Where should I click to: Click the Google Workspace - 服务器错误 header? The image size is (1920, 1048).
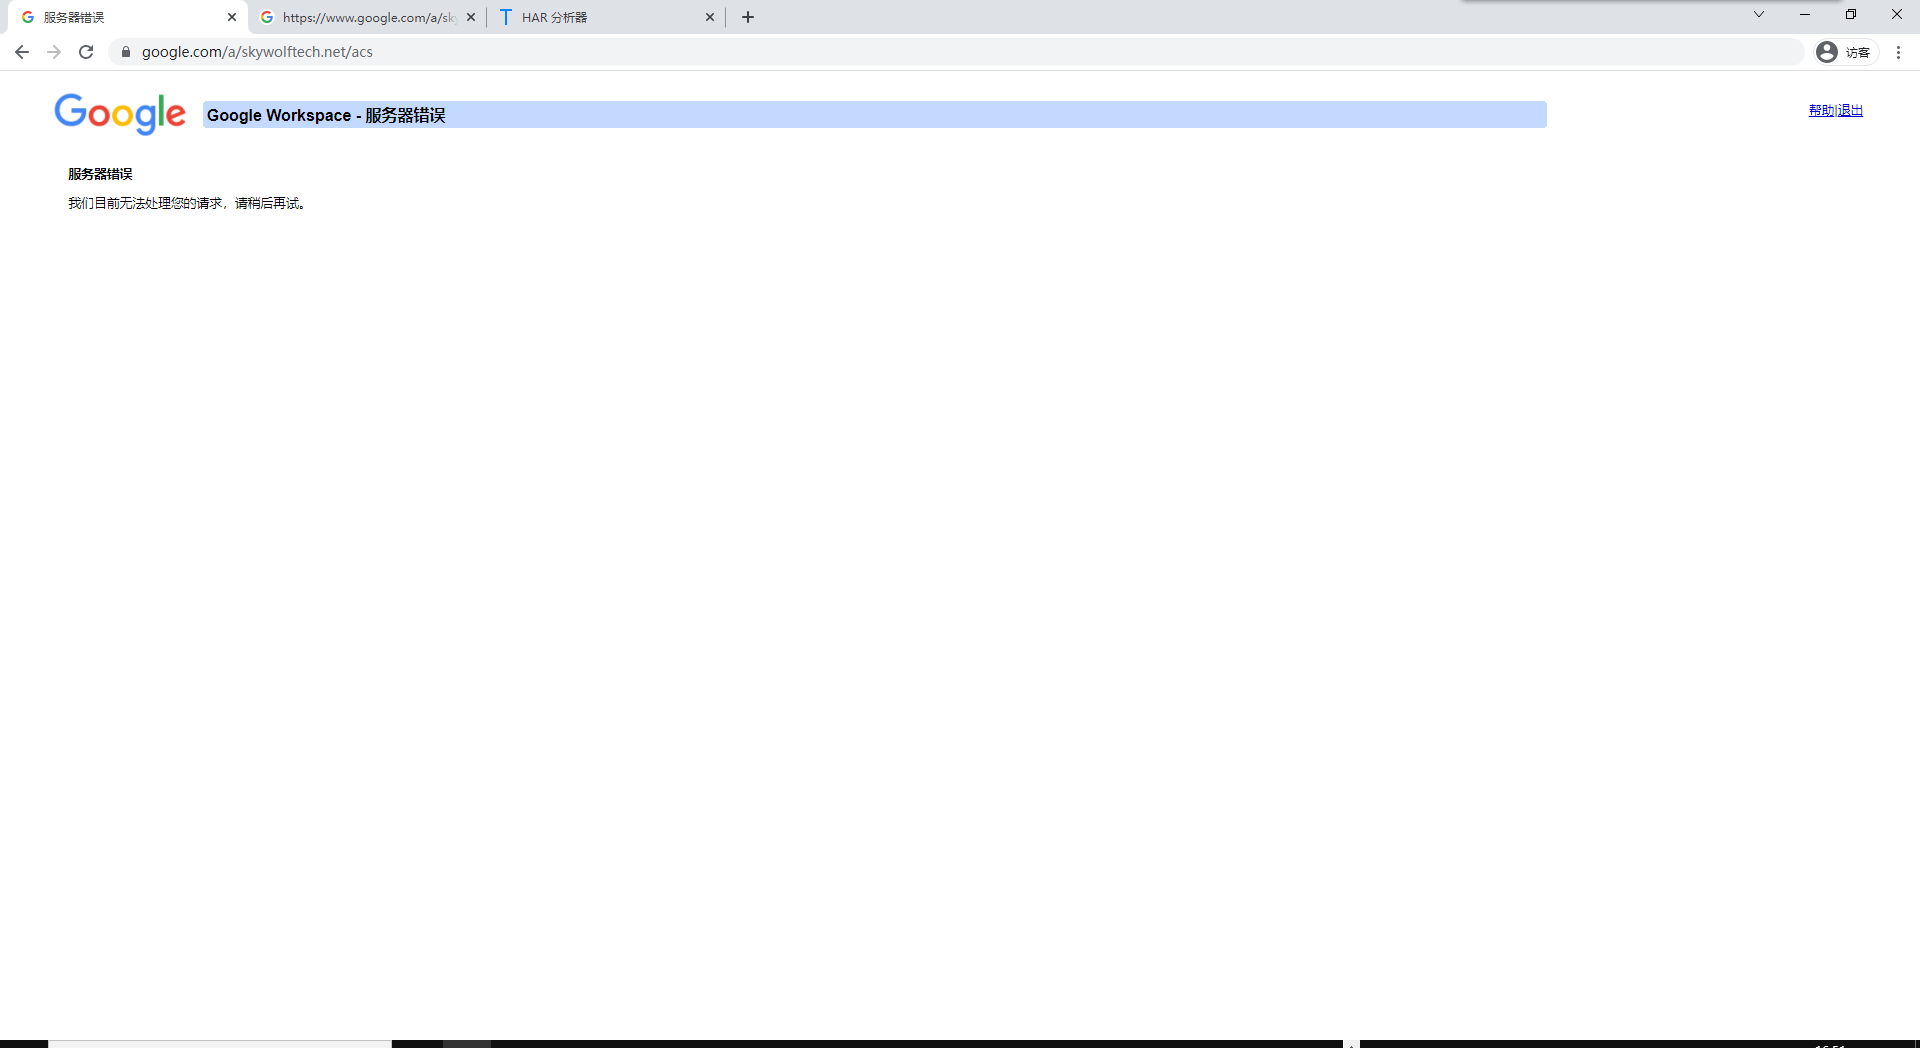click(875, 115)
